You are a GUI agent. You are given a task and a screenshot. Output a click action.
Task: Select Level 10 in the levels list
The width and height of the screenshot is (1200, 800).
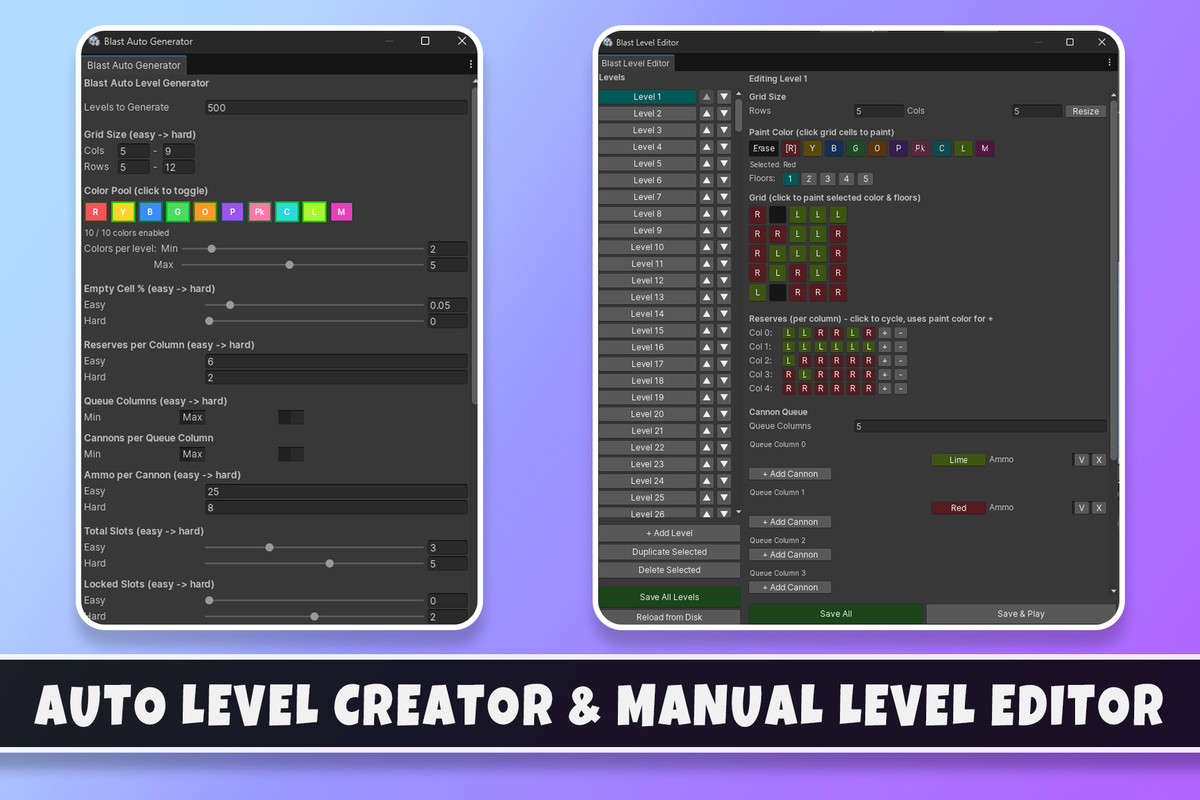pos(646,246)
